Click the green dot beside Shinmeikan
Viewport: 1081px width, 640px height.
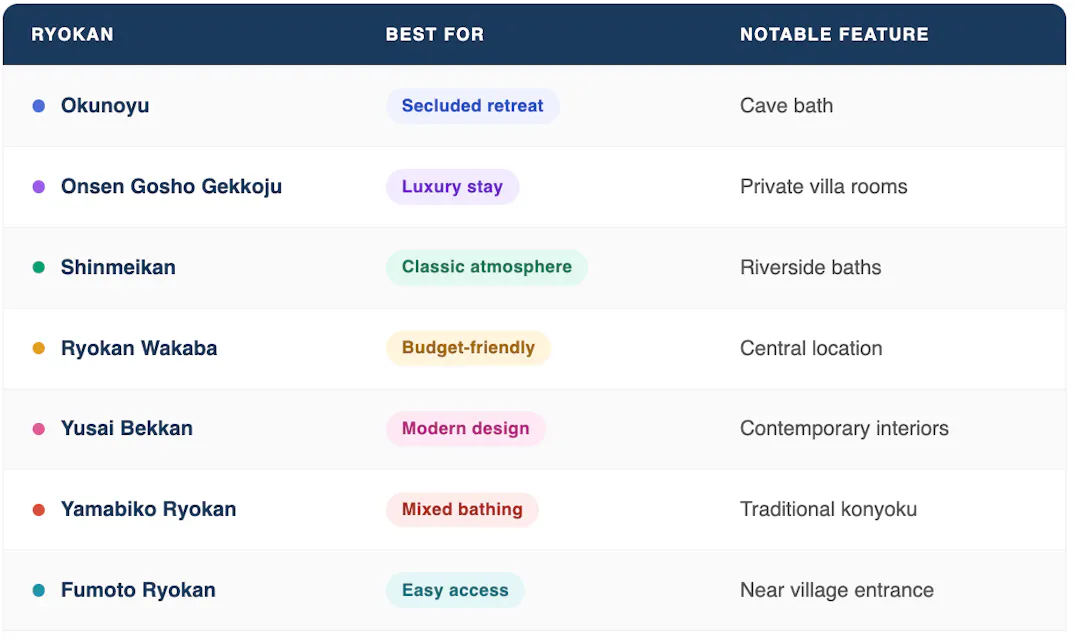[x=39, y=268]
